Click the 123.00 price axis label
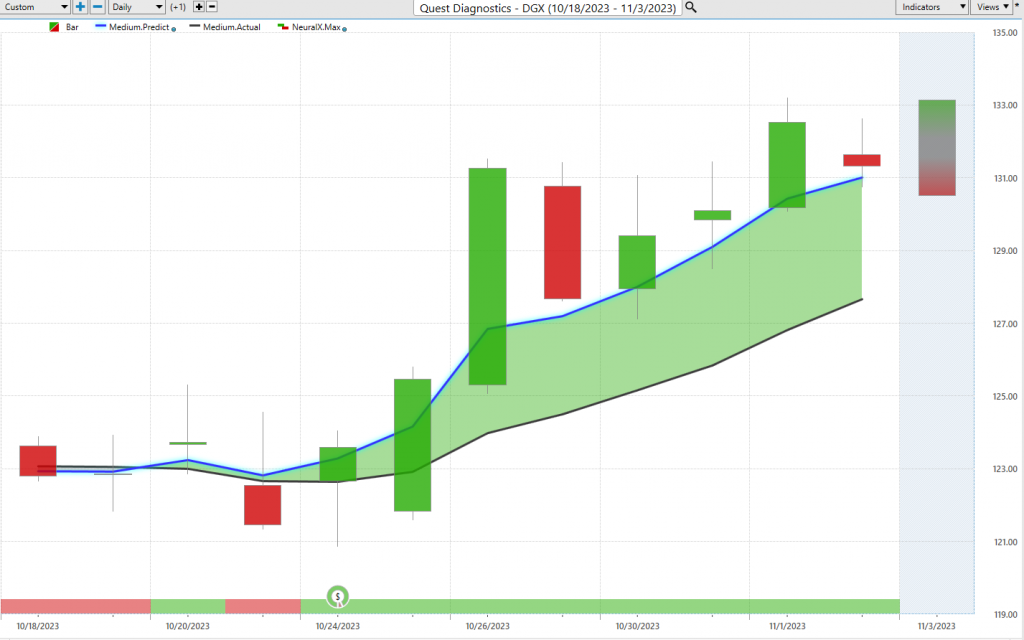This screenshot has width=1024, height=640. pyautogui.click(x=1005, y=469)
